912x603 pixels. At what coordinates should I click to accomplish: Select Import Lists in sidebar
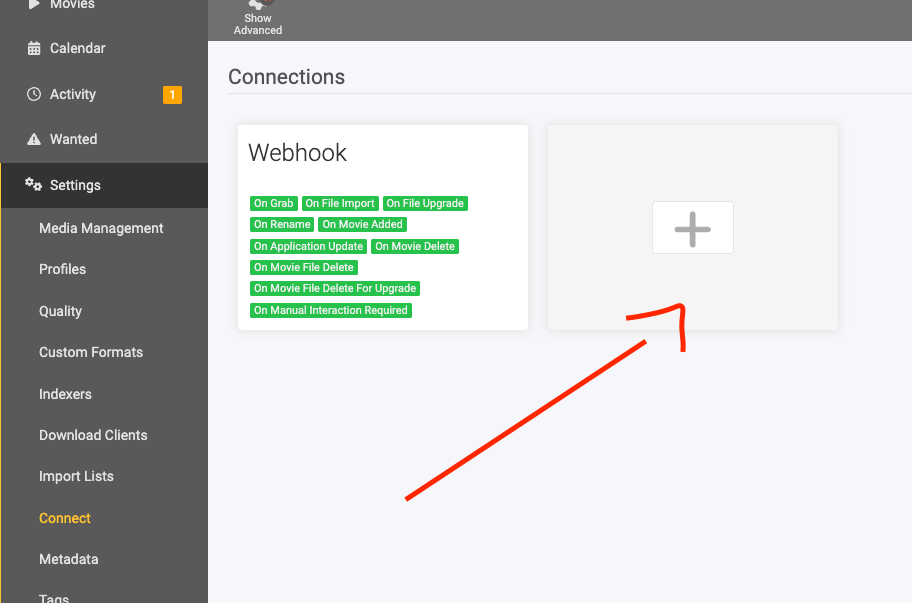point(76,476)
